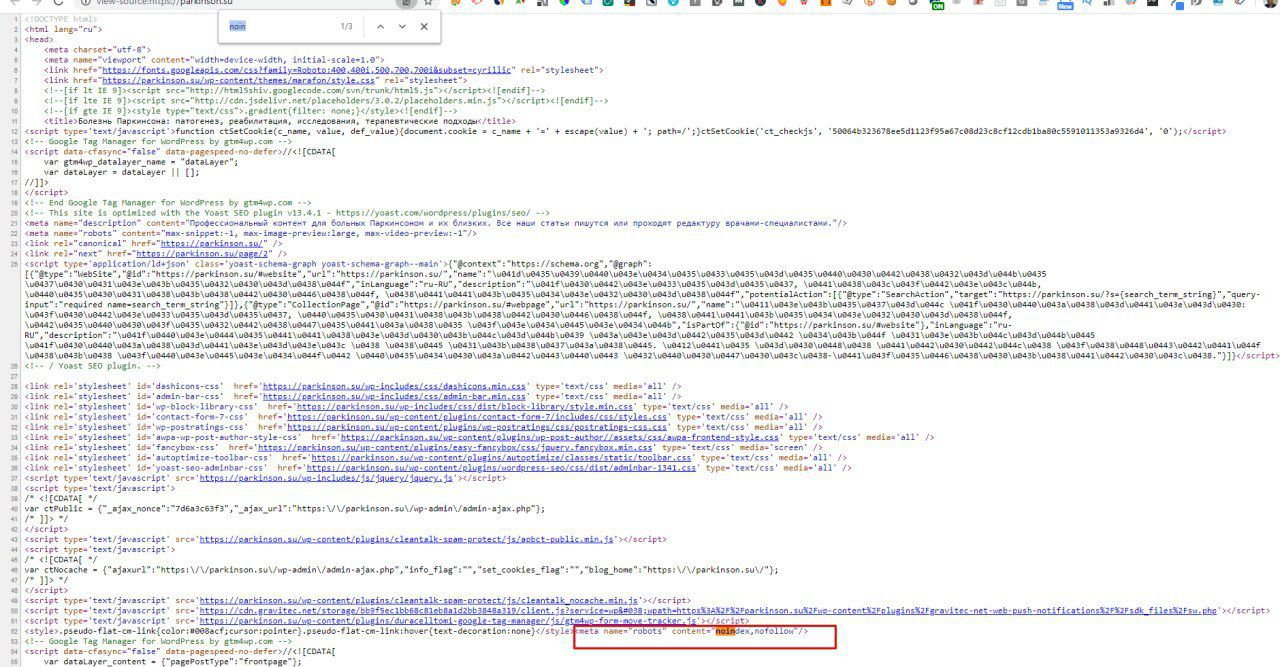Click the 'html5shiv.googlecode.com' comment line

point(295,90)
